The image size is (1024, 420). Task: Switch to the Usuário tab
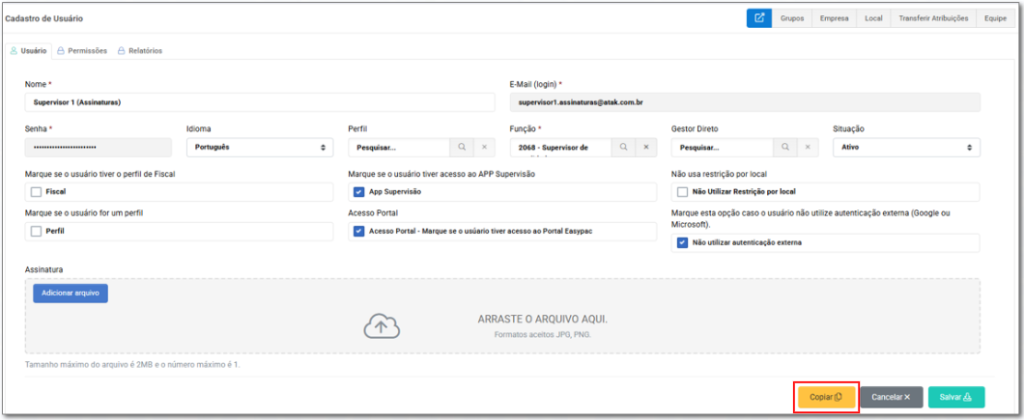29,50
